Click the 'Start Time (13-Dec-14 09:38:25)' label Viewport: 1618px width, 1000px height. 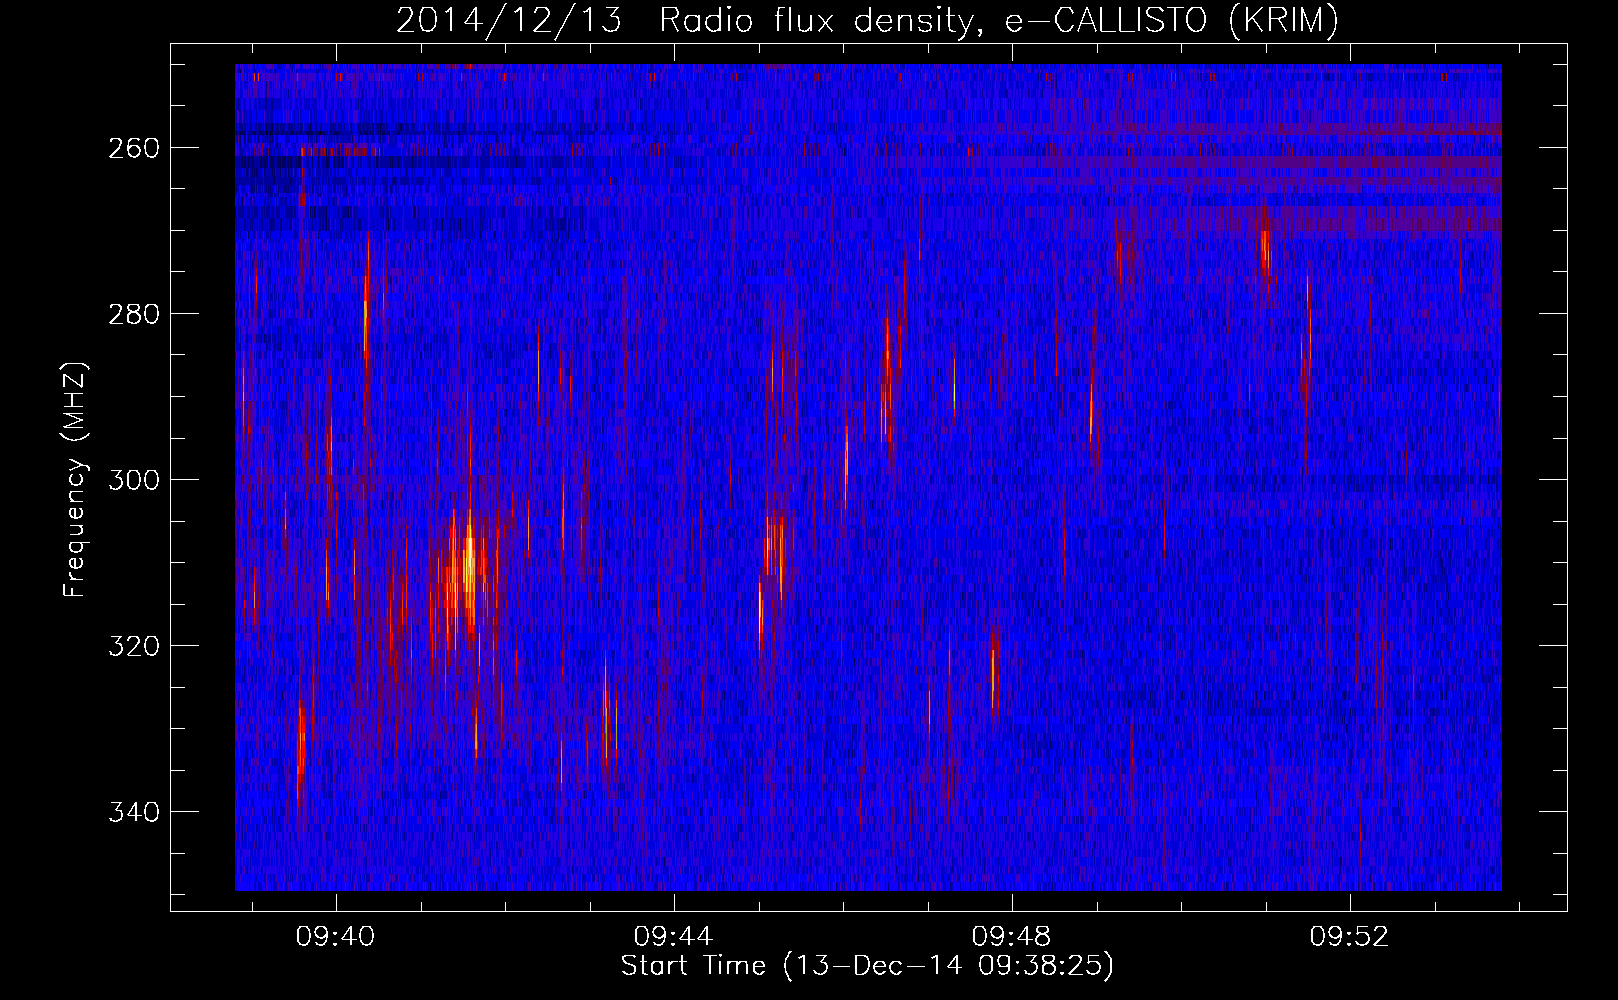[x=867, y=966]
